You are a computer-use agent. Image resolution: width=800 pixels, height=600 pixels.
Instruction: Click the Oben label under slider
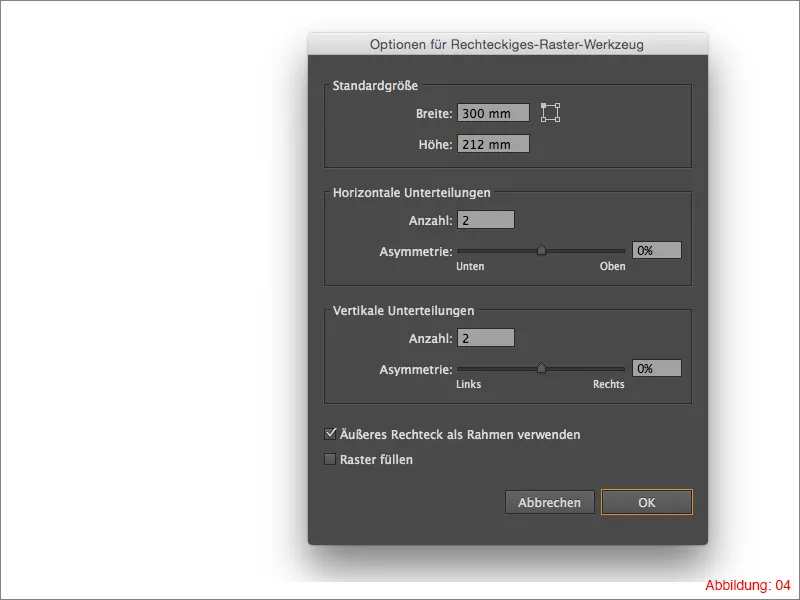click(x=612, y=266)
